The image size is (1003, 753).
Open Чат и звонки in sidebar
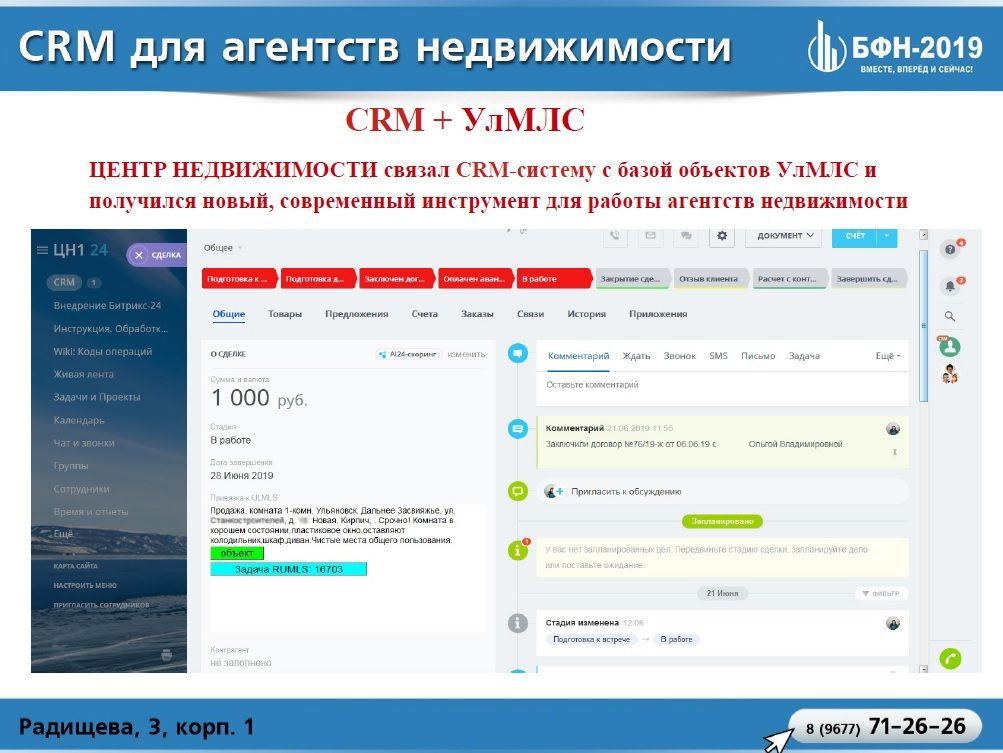pos(84,443)
